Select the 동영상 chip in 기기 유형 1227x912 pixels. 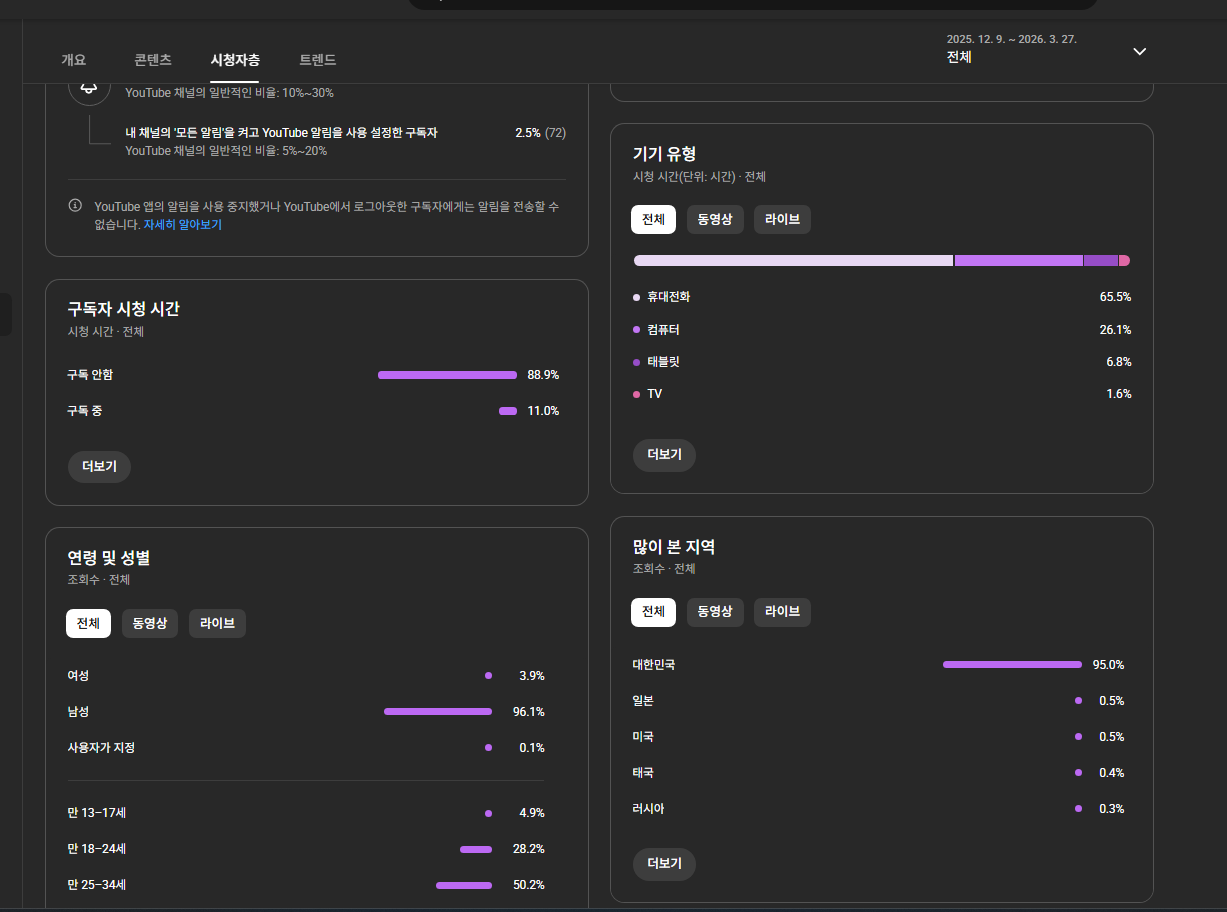click(x=715, y=219)
